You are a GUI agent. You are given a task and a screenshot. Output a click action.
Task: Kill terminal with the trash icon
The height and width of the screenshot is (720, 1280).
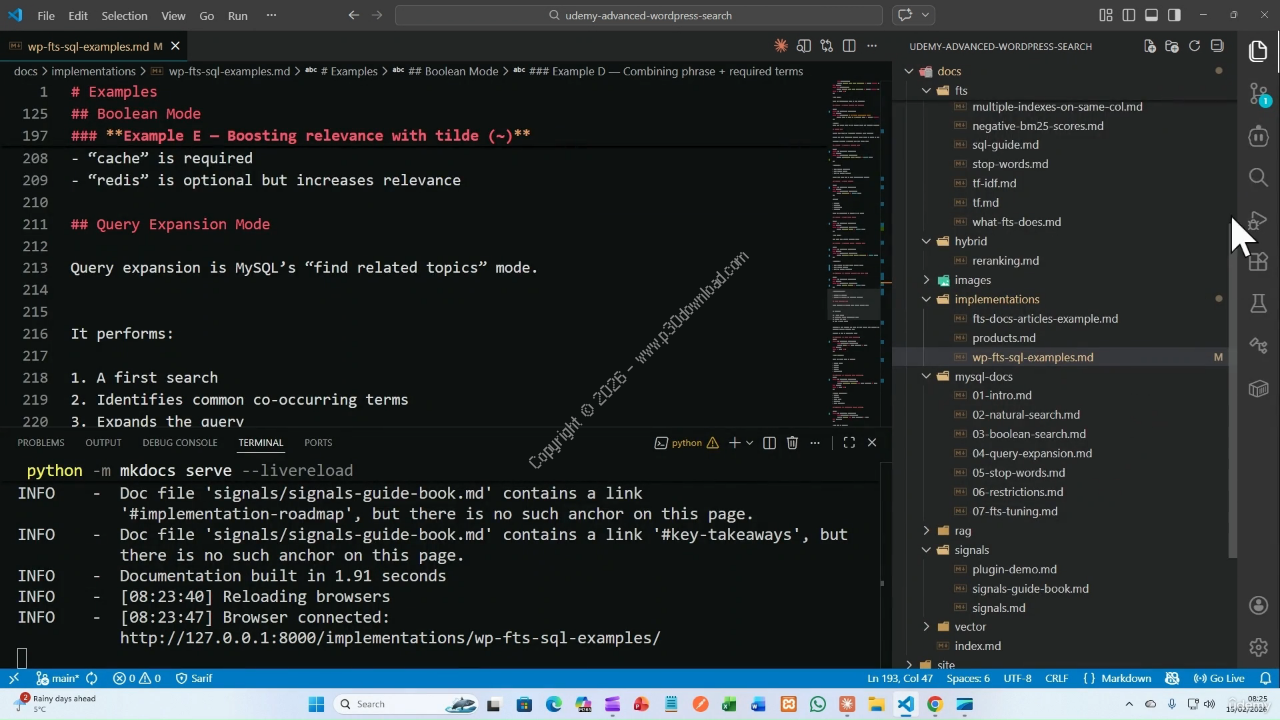click(792, 442)
